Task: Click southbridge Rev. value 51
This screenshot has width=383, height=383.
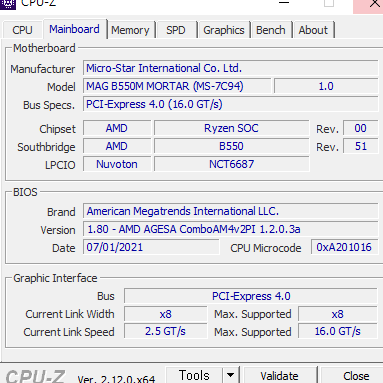Action: pyautogui.click(x=361, y=146)
